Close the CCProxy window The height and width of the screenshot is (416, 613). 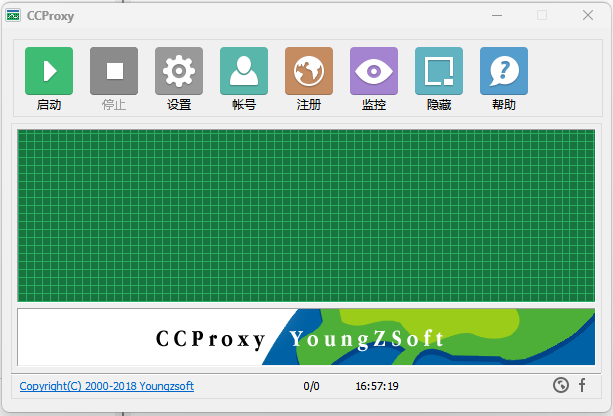pyautogui.click(x=588, y=15)
